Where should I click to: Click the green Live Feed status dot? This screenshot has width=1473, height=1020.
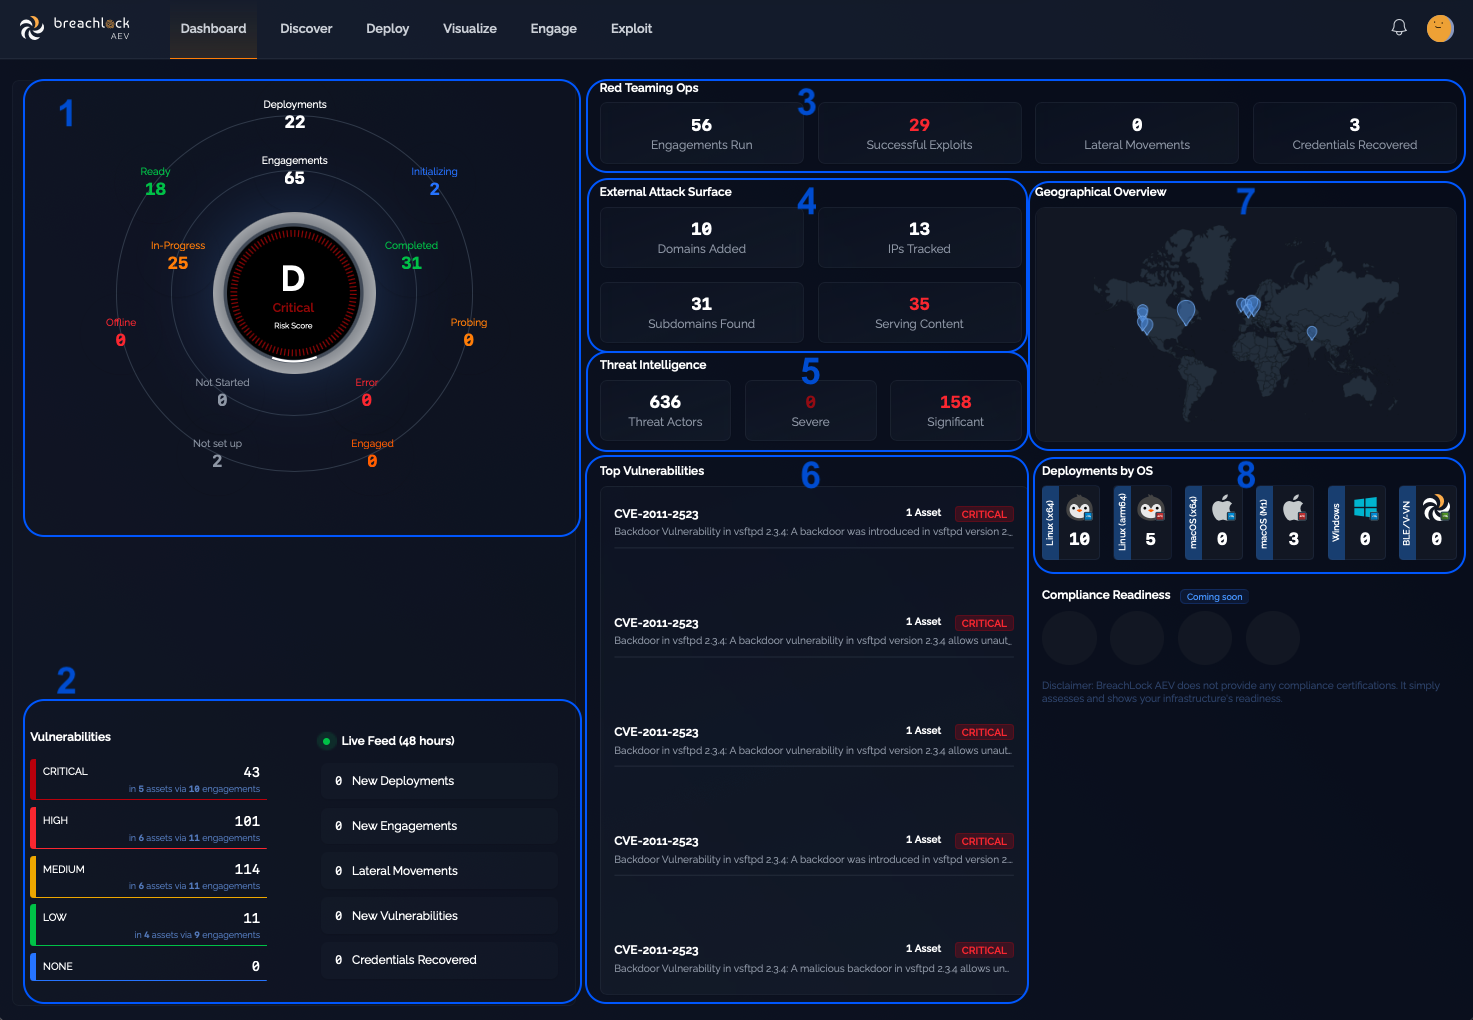326,741
